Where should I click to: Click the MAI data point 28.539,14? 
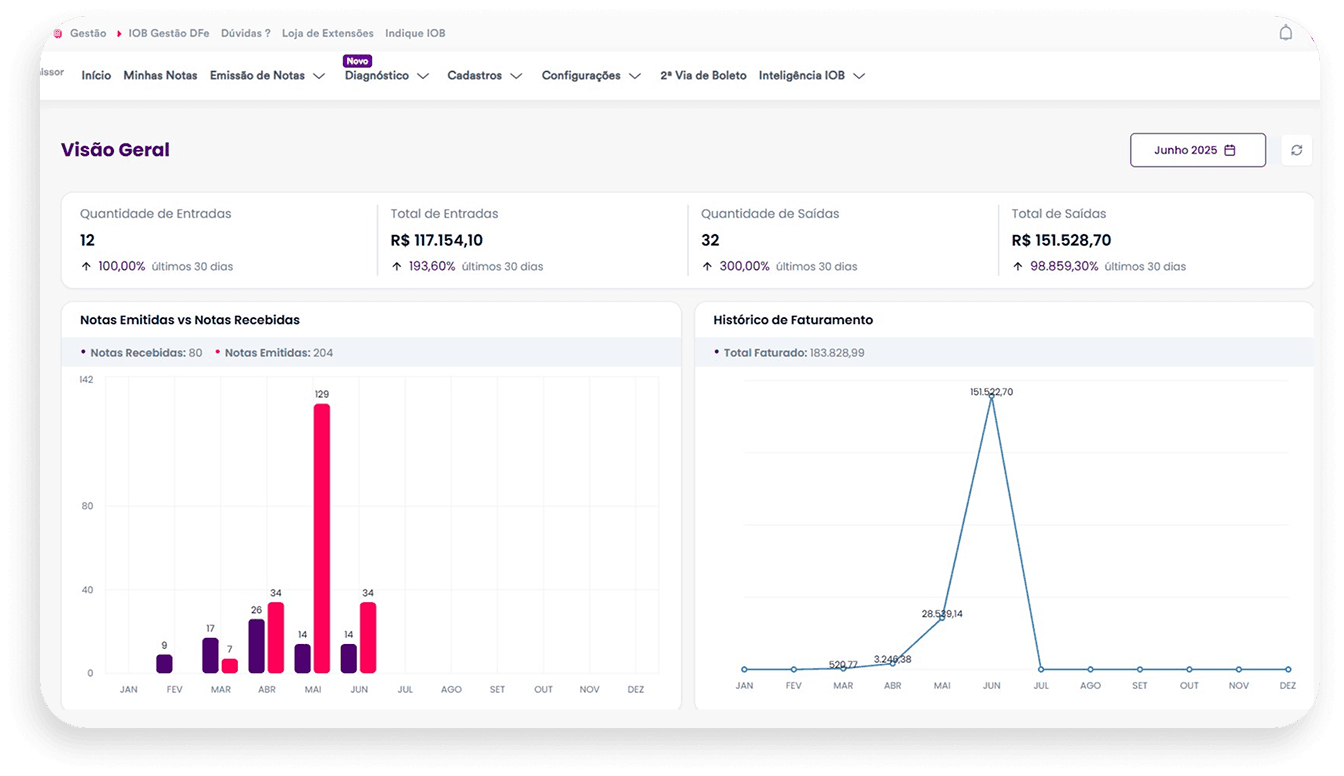click(x=942, y=618)
